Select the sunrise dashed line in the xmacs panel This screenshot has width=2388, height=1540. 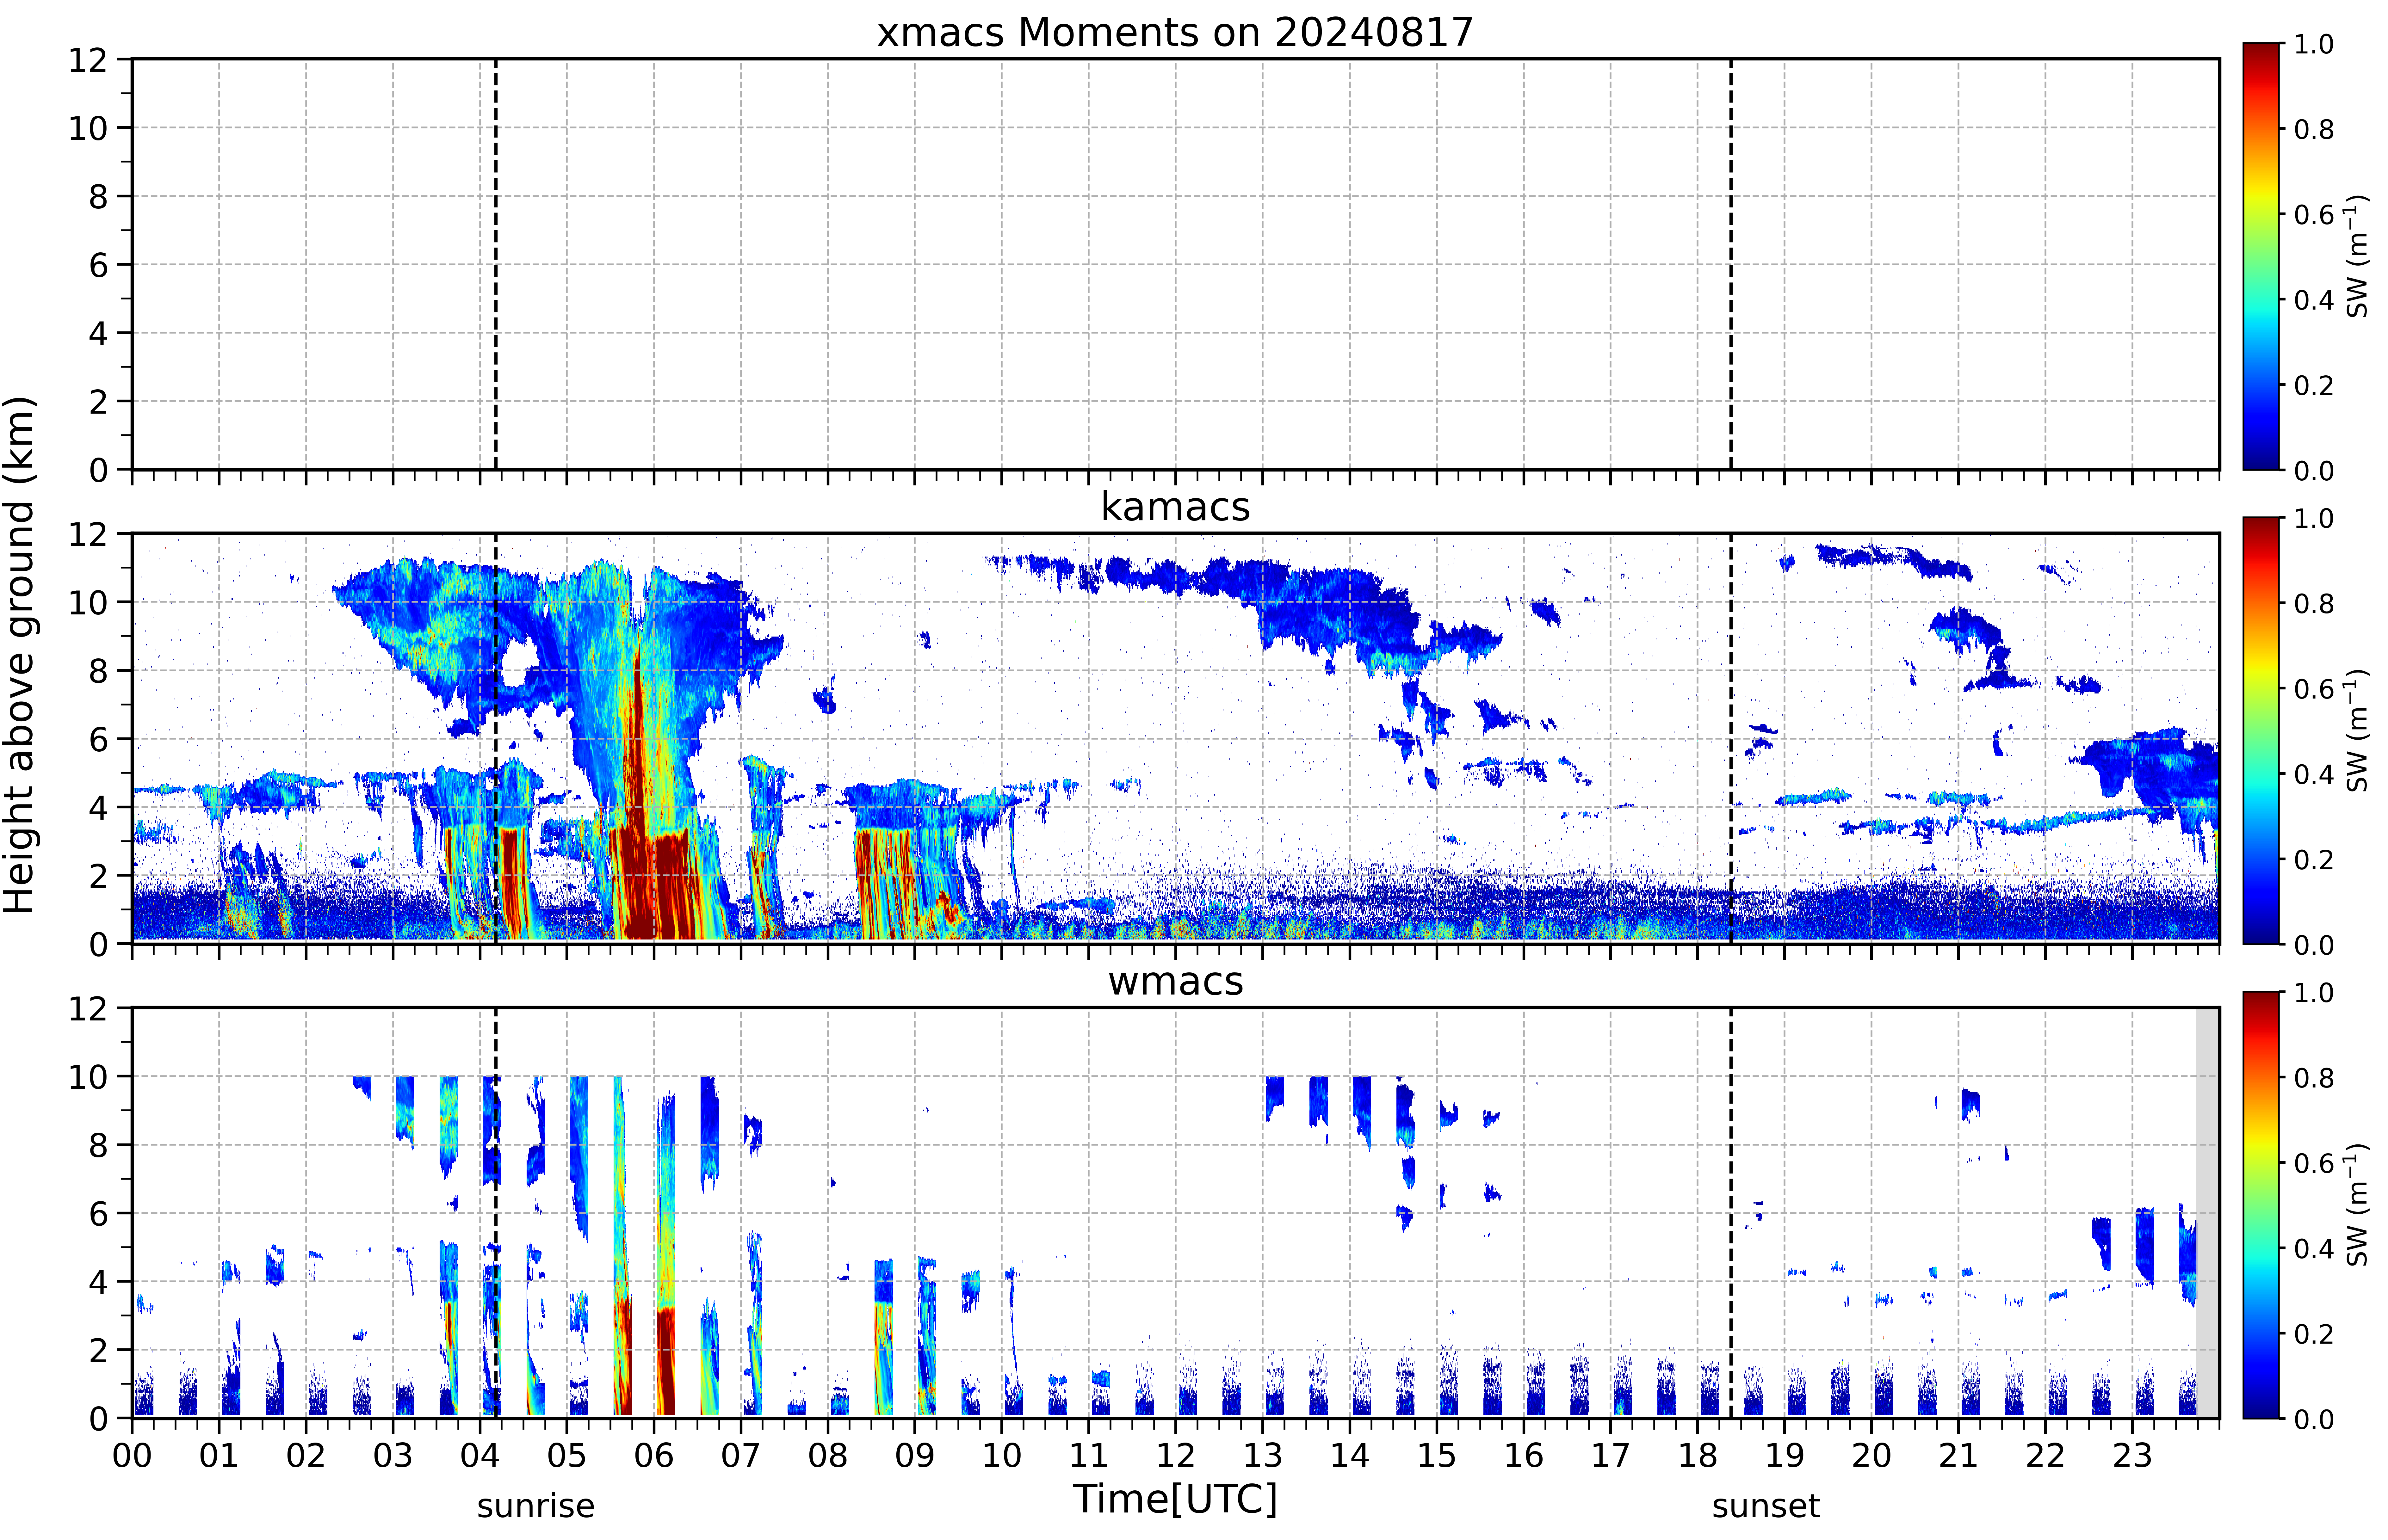[x=496, y=264]
